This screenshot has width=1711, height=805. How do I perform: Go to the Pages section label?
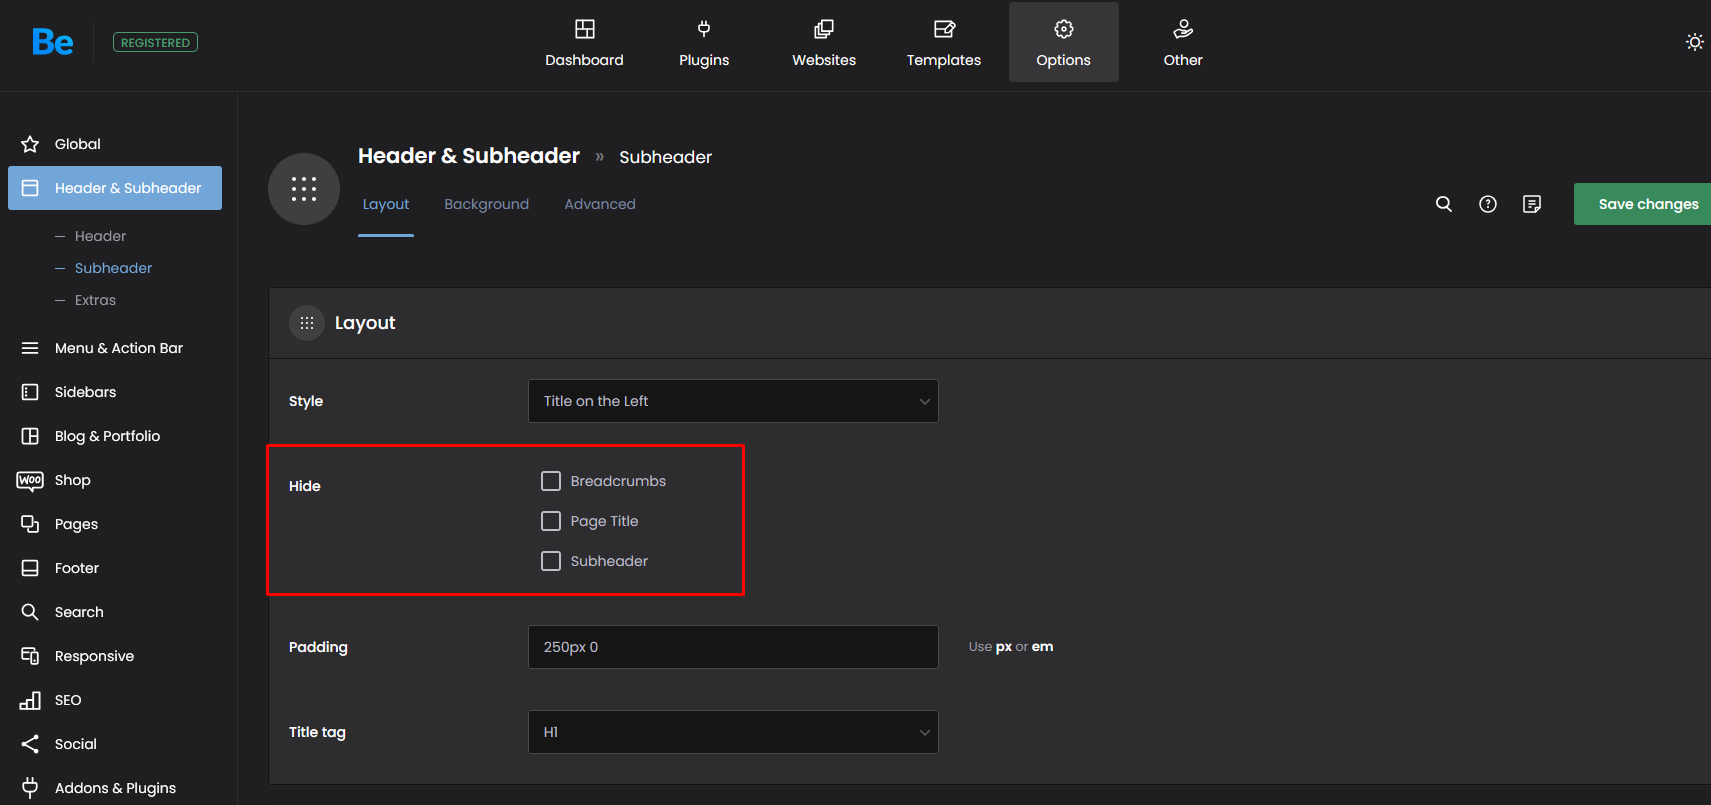pos(76,524)
